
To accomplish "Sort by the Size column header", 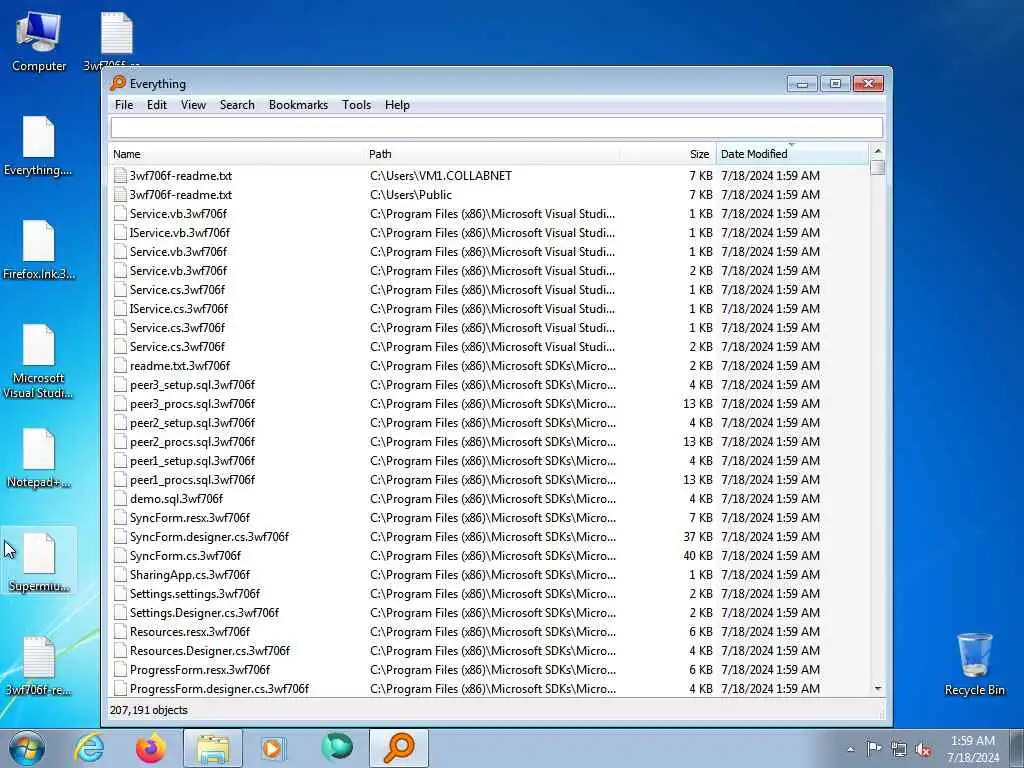I will 668,154.
